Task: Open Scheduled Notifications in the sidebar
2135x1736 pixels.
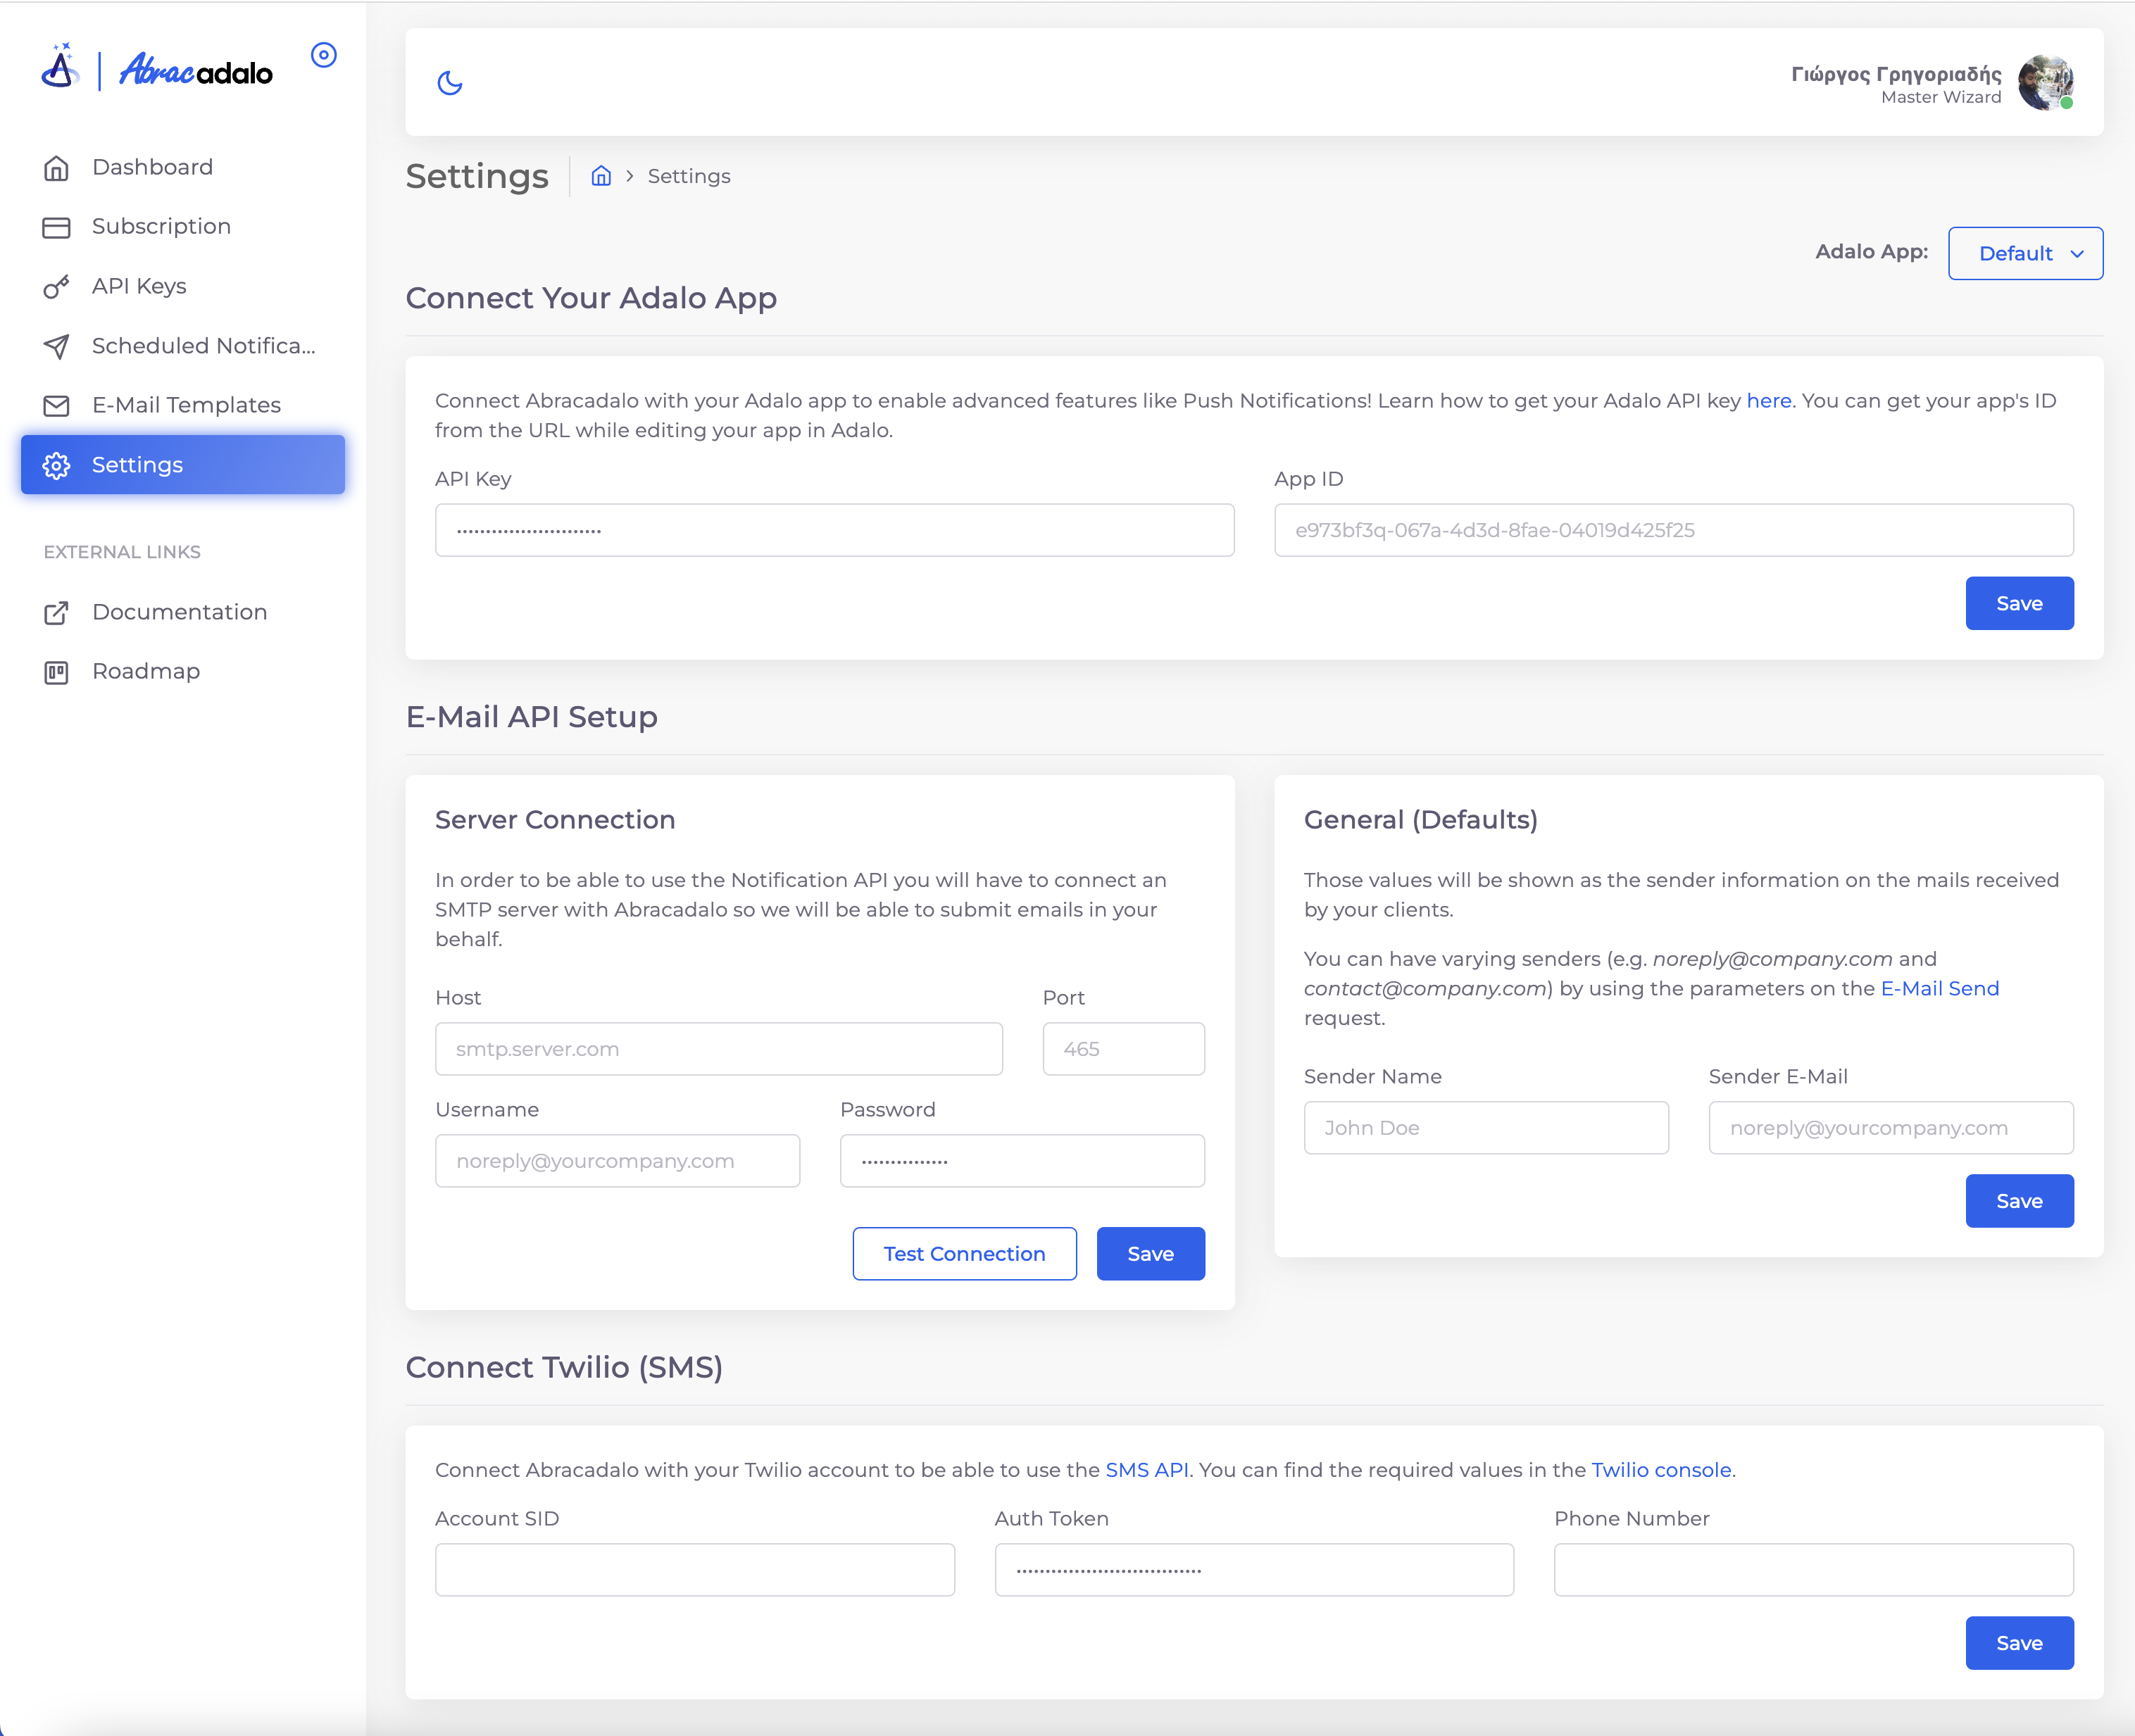Action: 203,346
